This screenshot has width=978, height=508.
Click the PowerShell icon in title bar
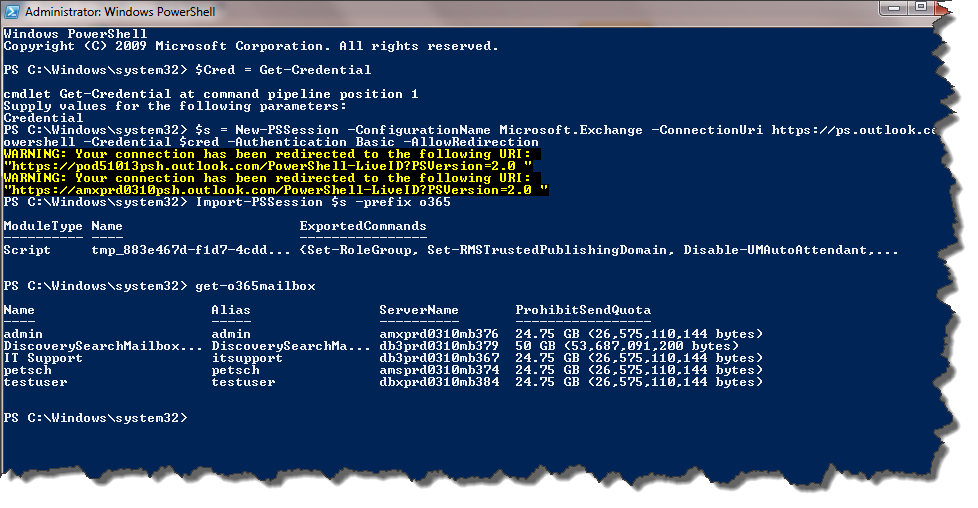[x=12, y=11]
